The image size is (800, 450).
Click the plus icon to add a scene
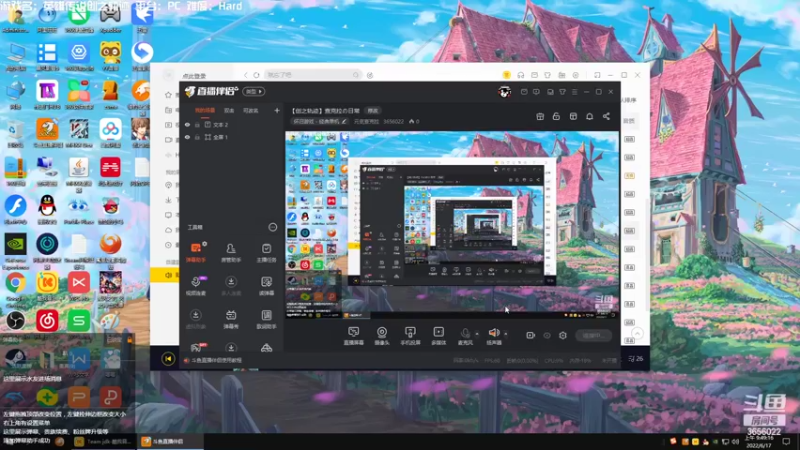[x=277, y=110]
